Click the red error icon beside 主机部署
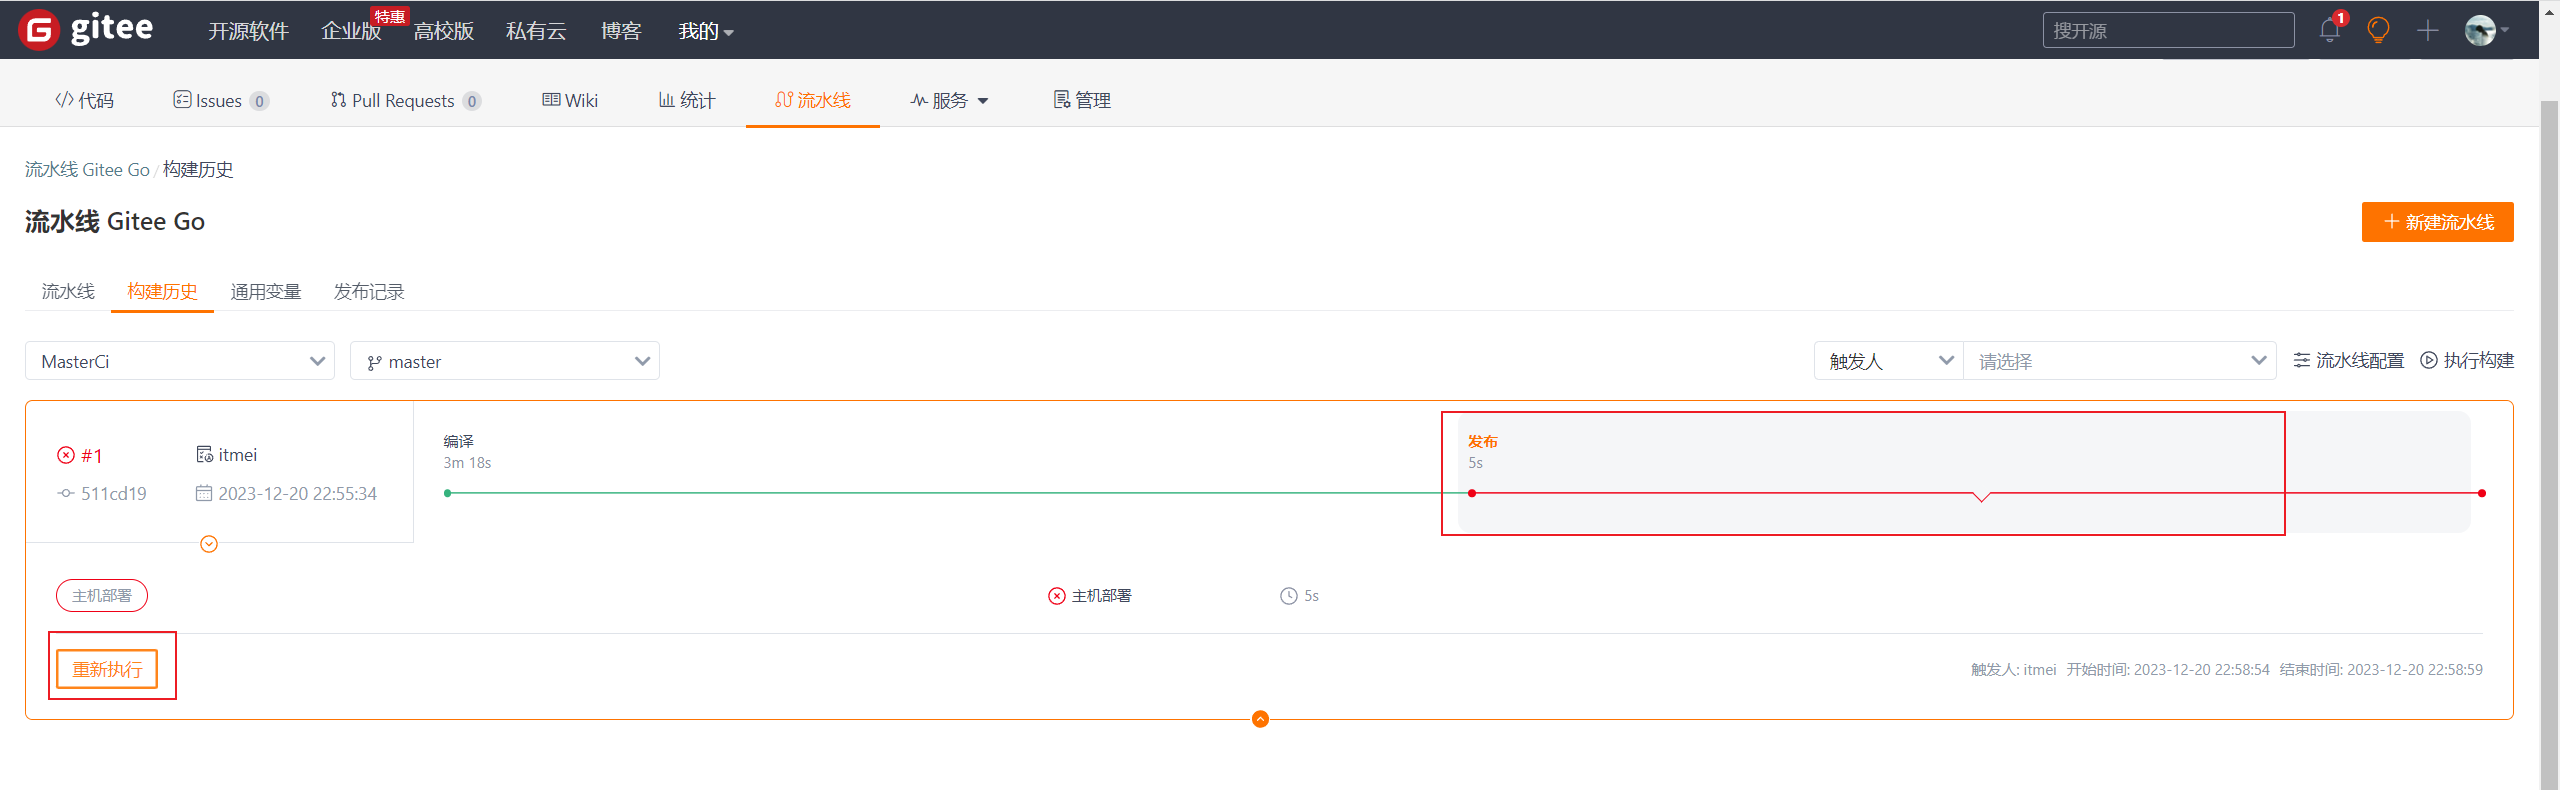Screen dimensions: 2560x790 (x=1057, y=596)
